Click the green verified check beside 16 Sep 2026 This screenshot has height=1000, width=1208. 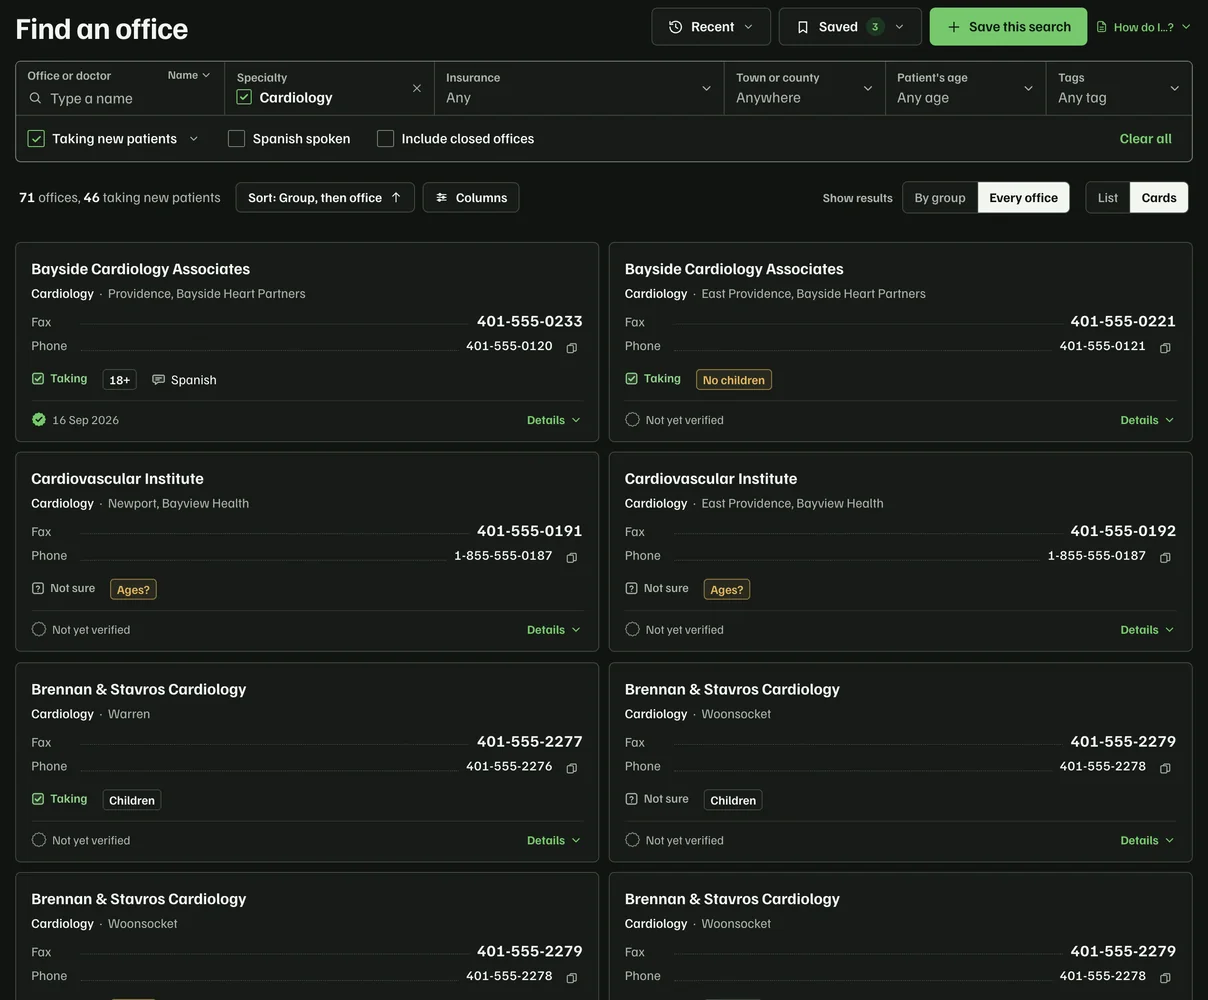click(x=39, y=420)
